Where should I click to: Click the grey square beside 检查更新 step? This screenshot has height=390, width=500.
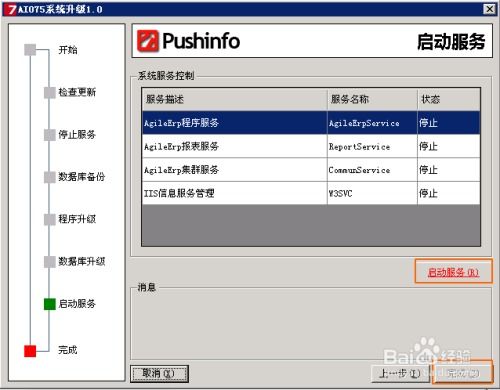point(50,92)
